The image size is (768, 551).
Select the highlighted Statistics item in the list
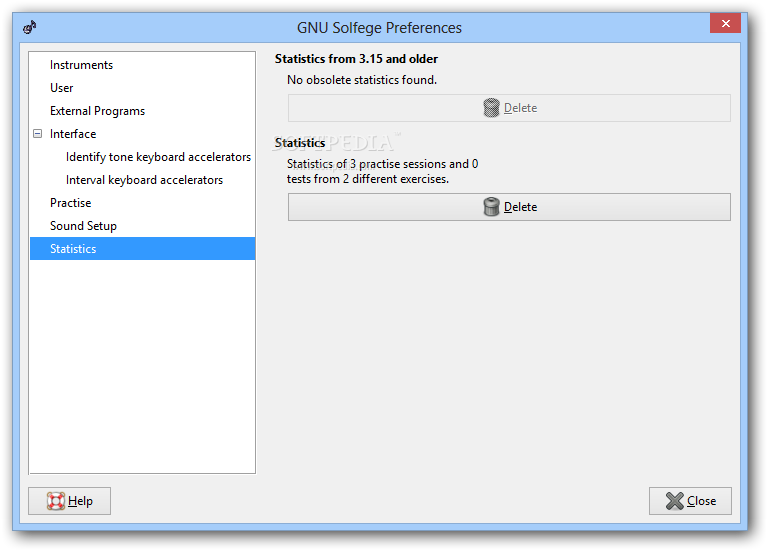(x=143, y=249)
